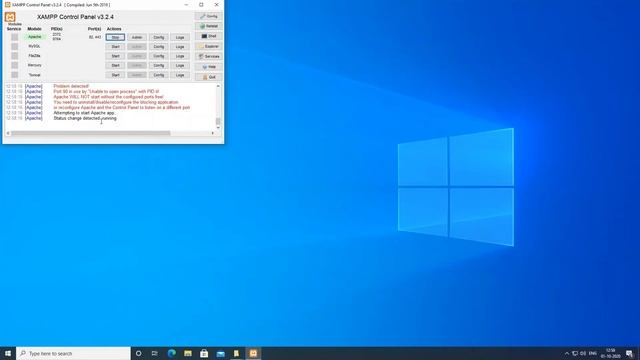The height and width of the screenshot is (360, 640).
Task: Toggle FileZilla service install checkbox
Action: coord(14,56)
